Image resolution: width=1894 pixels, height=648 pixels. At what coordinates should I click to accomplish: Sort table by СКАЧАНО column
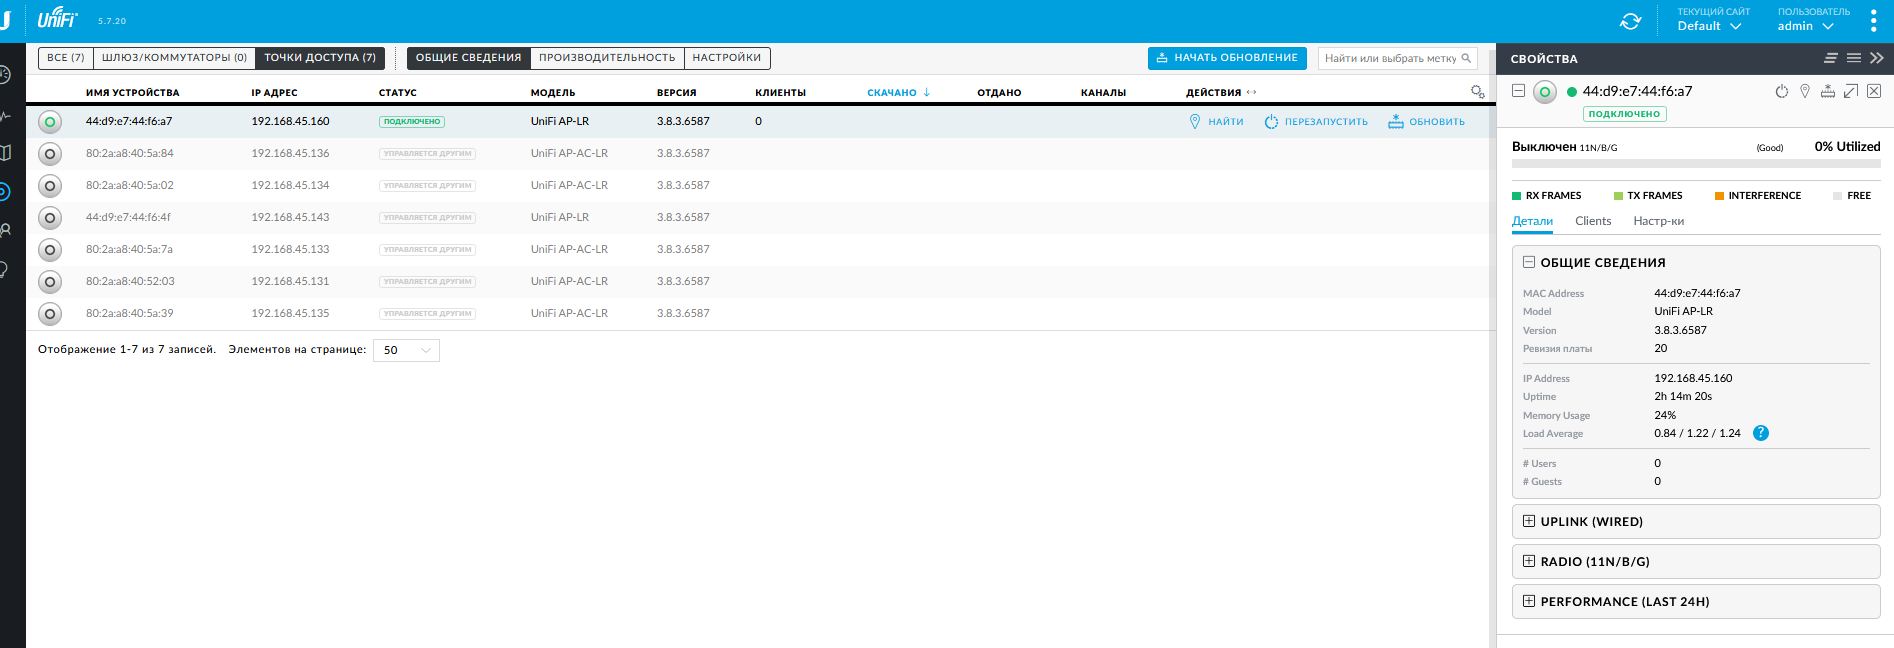tap(898, 93)
